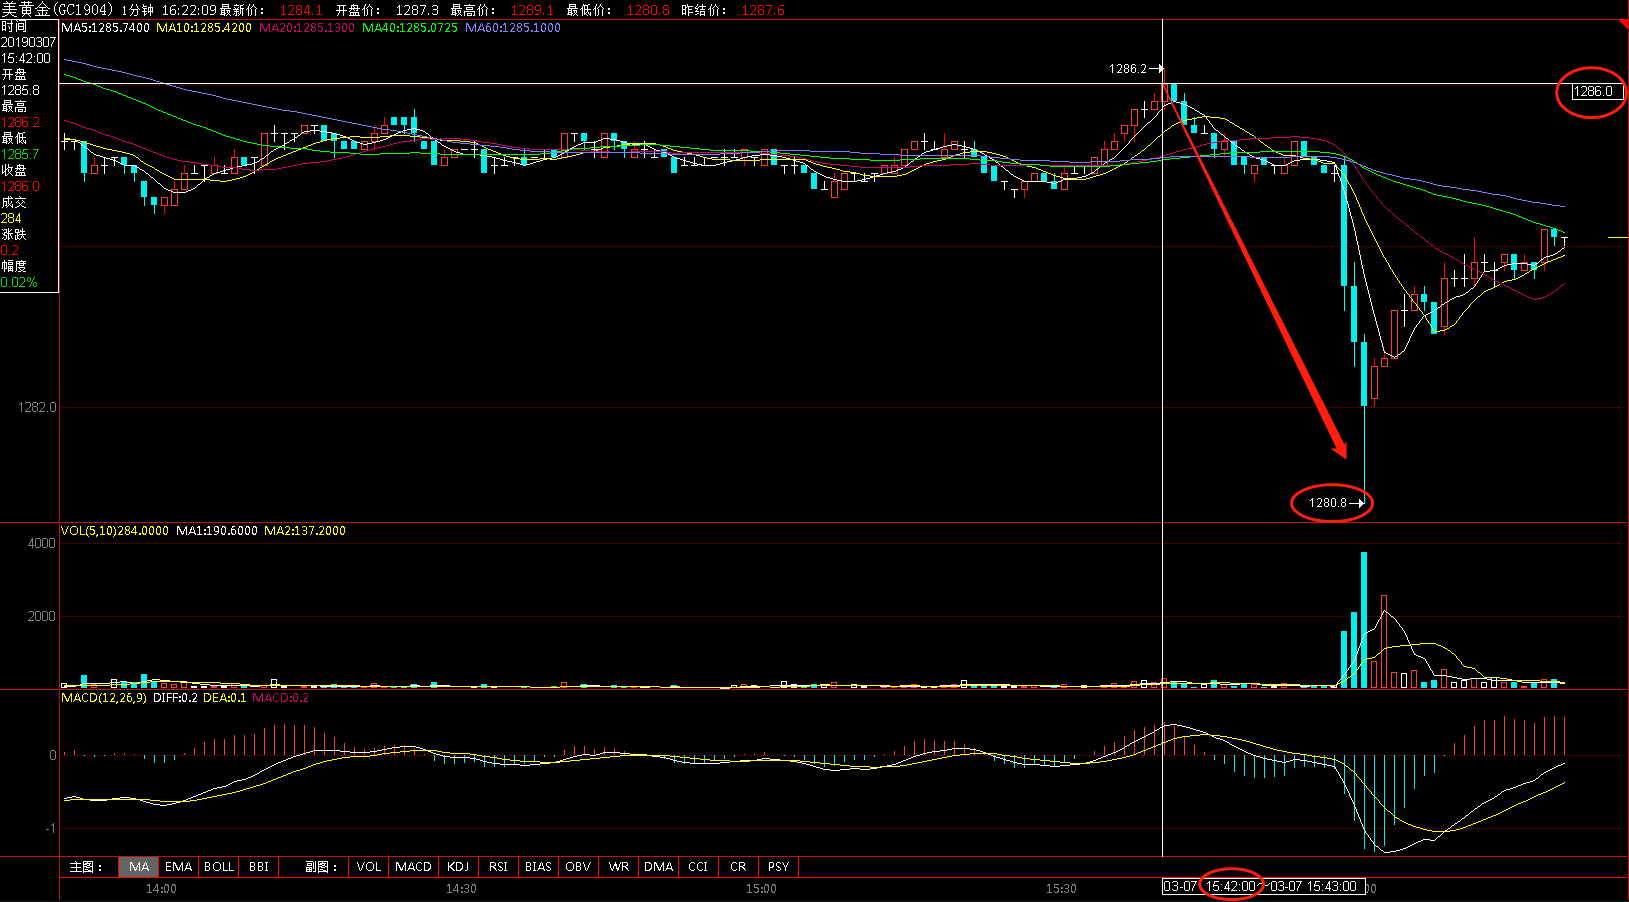Screen dimensions: 1629x902
Task: Click the blue MA60 legend label
Action: (512, 28)
